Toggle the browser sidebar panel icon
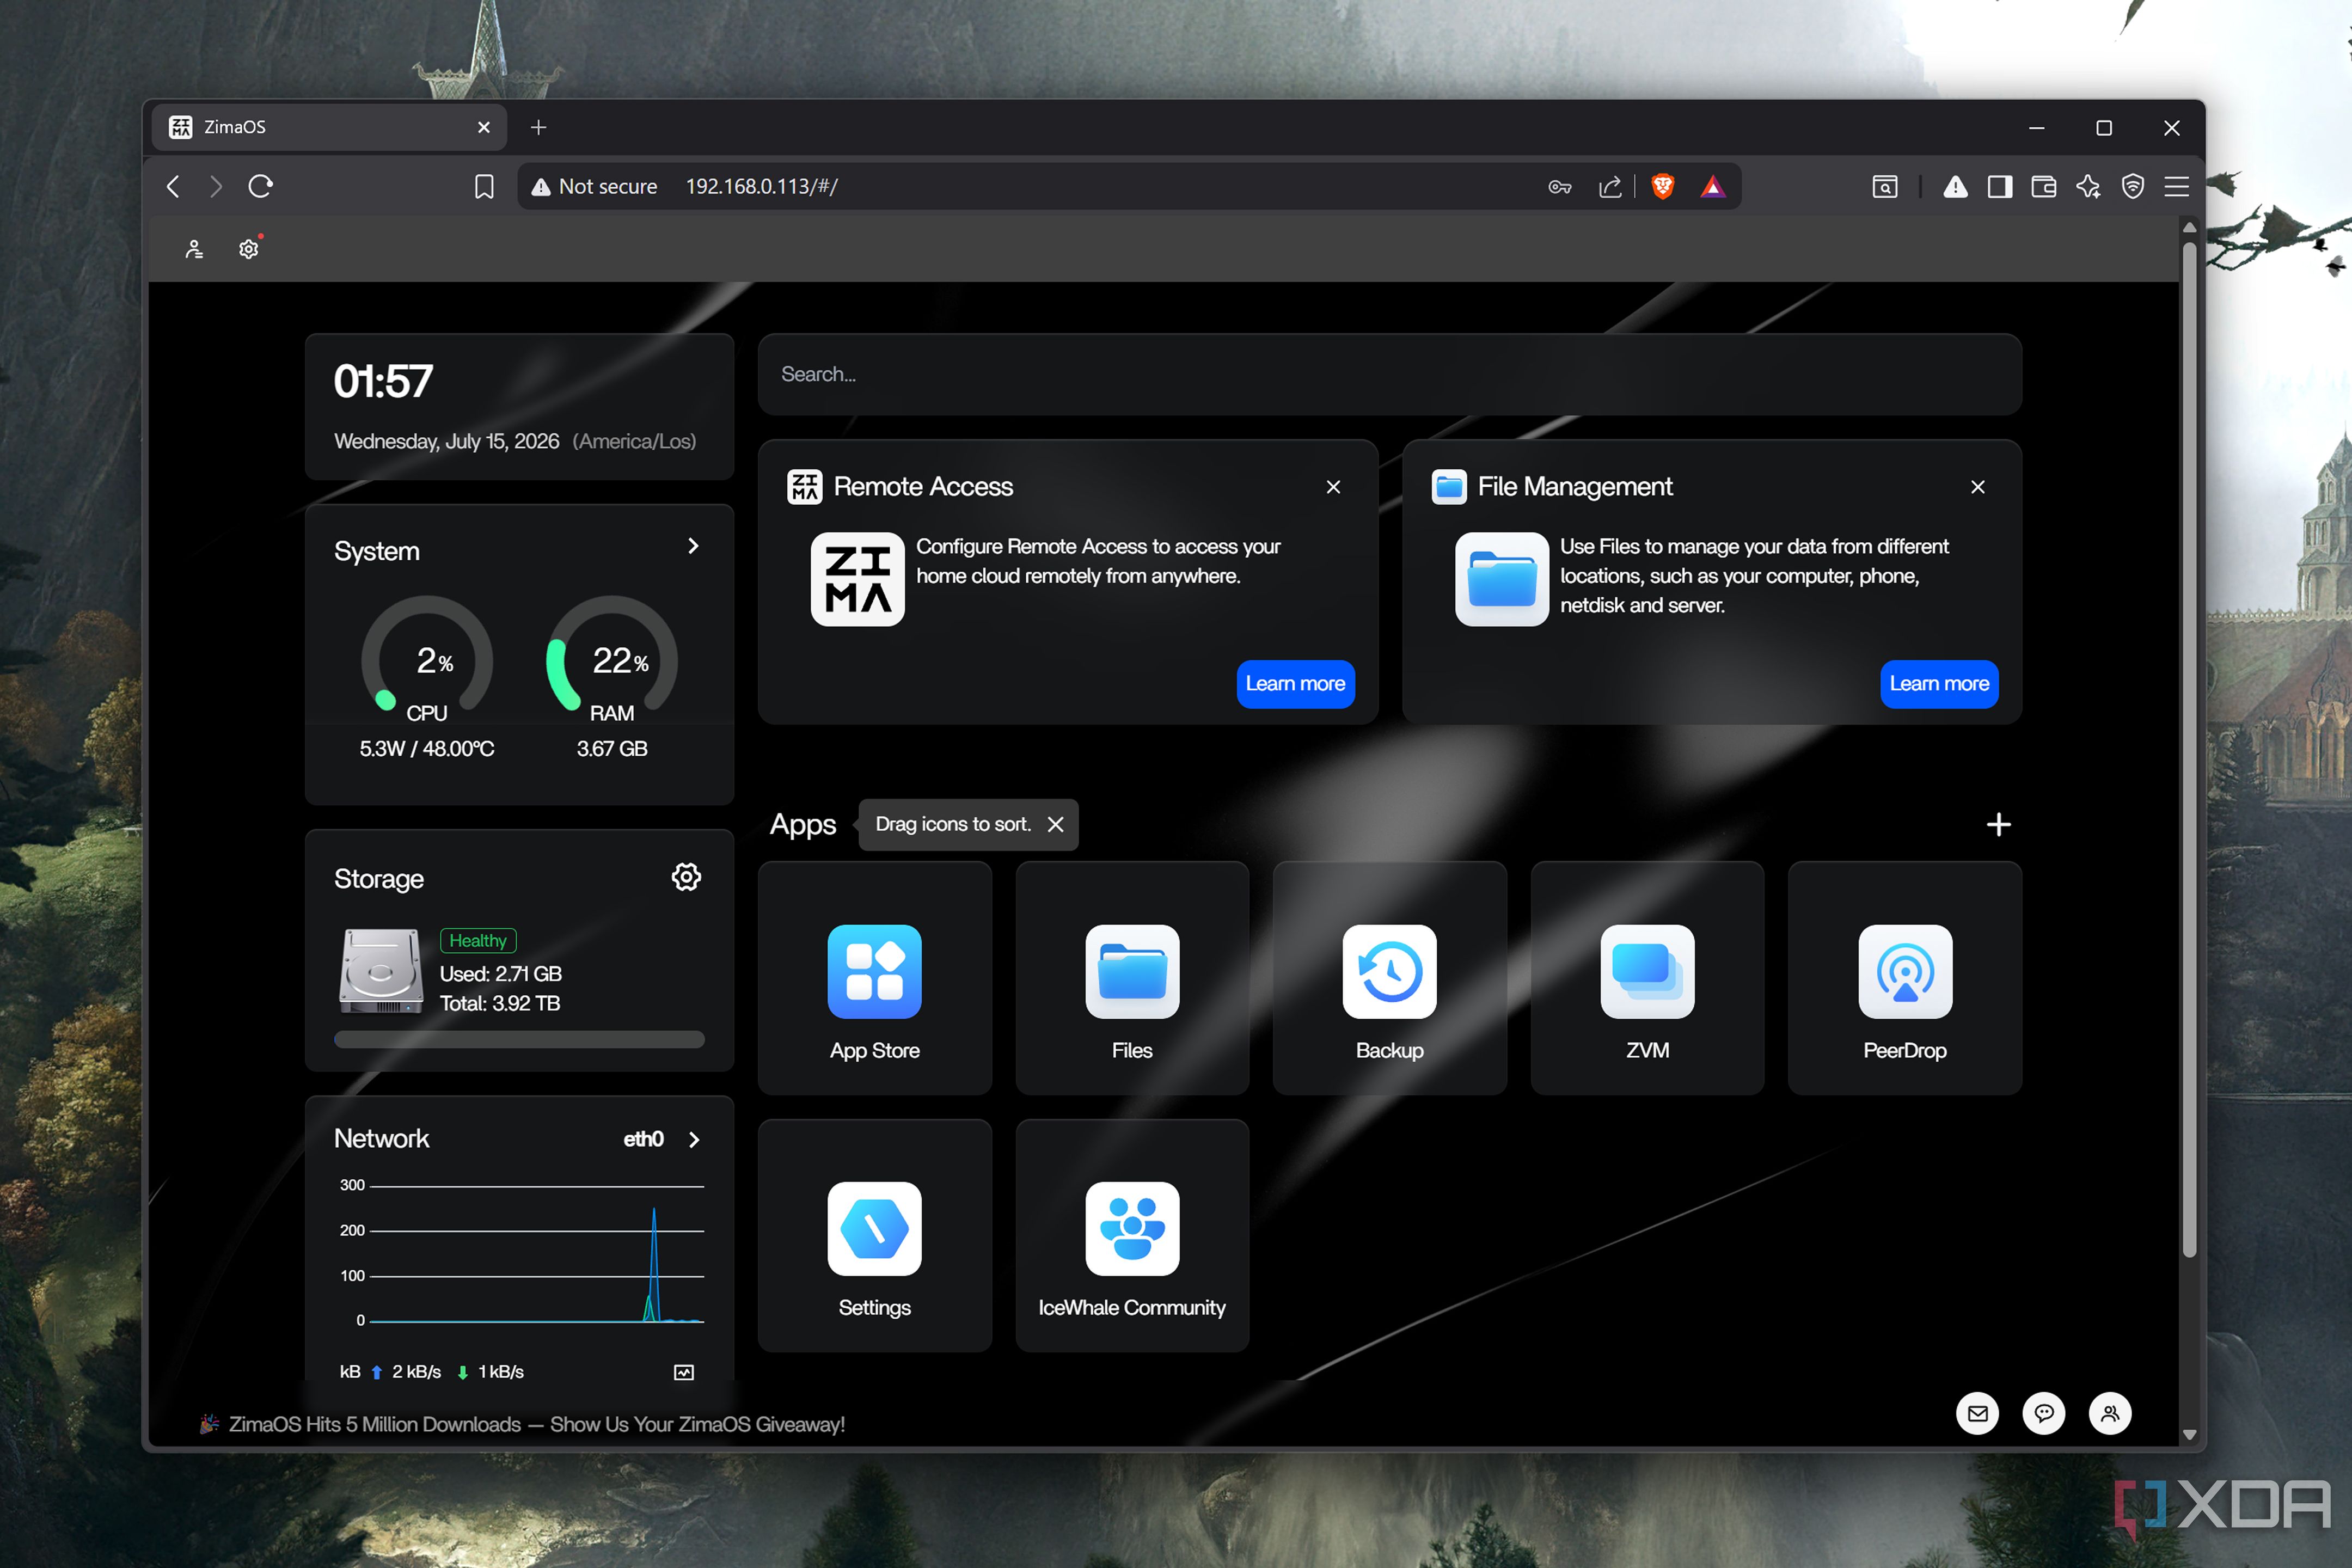This screenshot has height=1568, width=2352. click(x=1999, y=186)
